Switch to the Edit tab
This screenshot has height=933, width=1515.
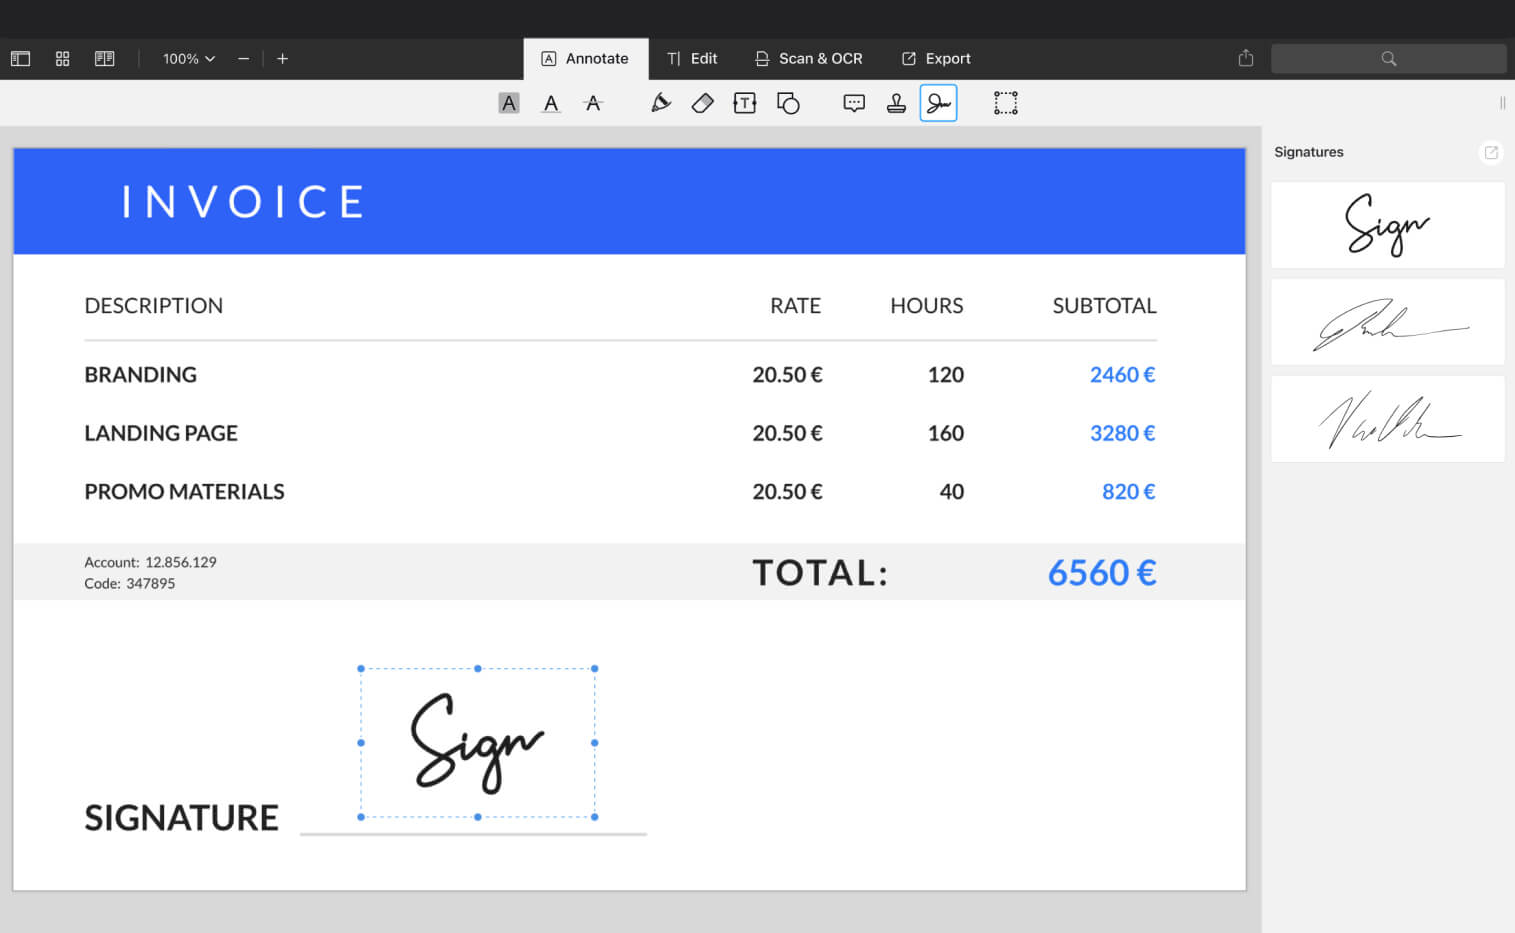point(692,59)
